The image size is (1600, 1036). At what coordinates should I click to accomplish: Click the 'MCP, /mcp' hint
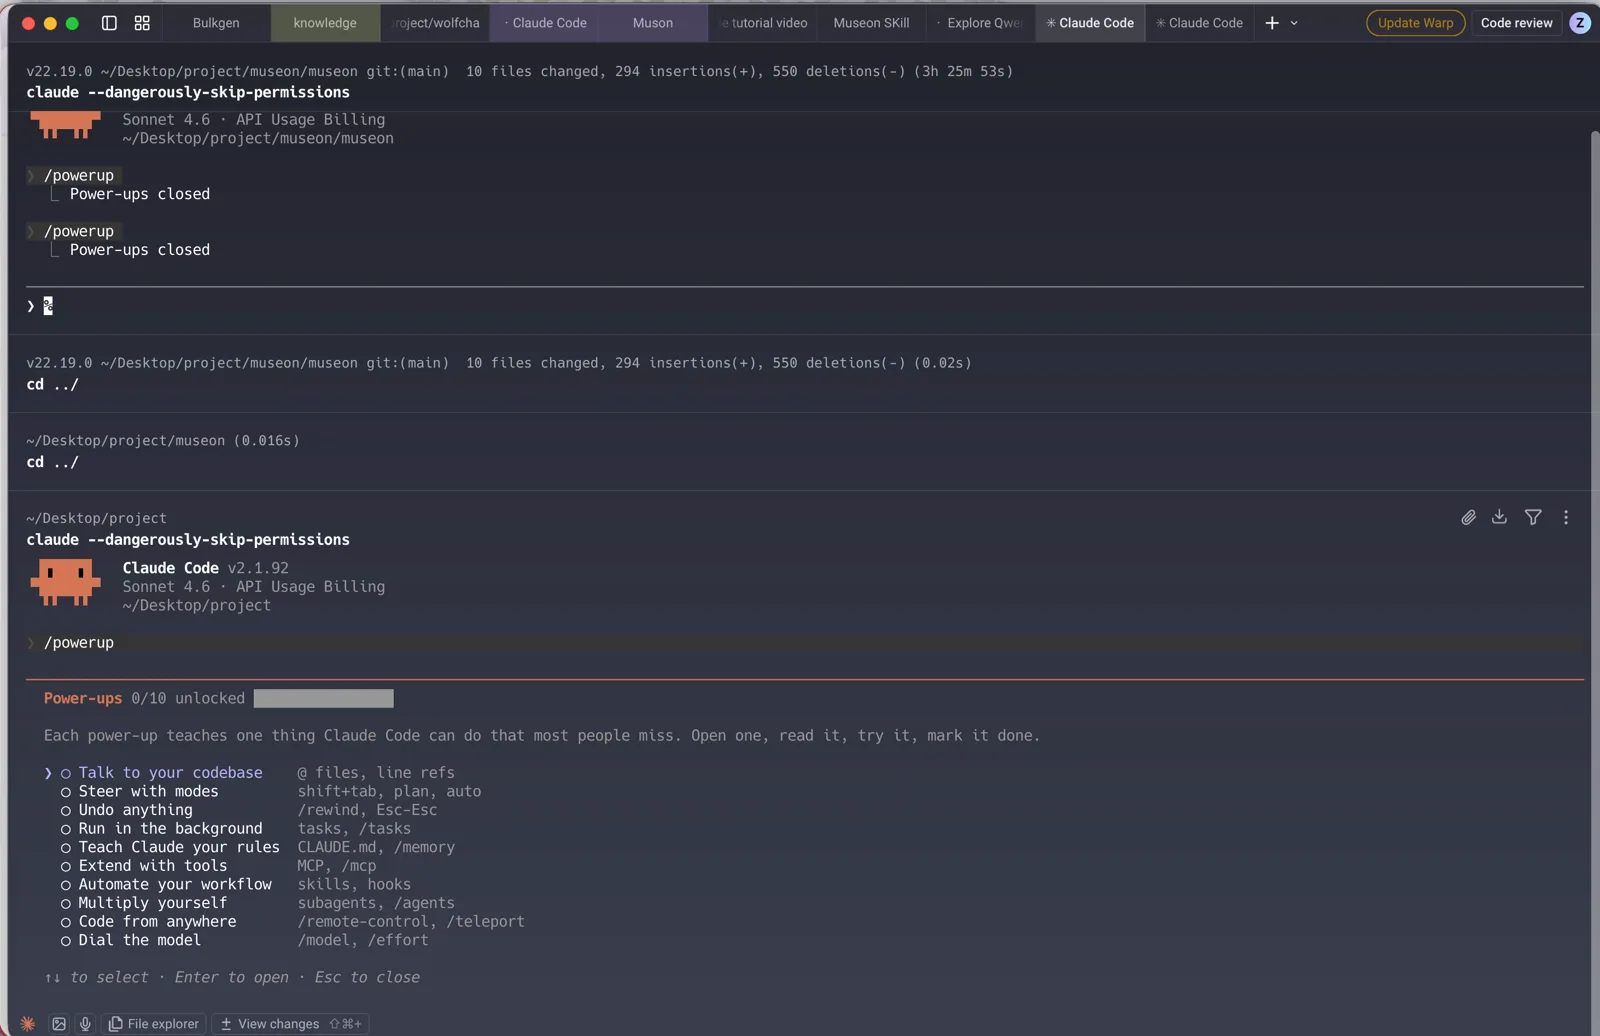coord(337,866)
